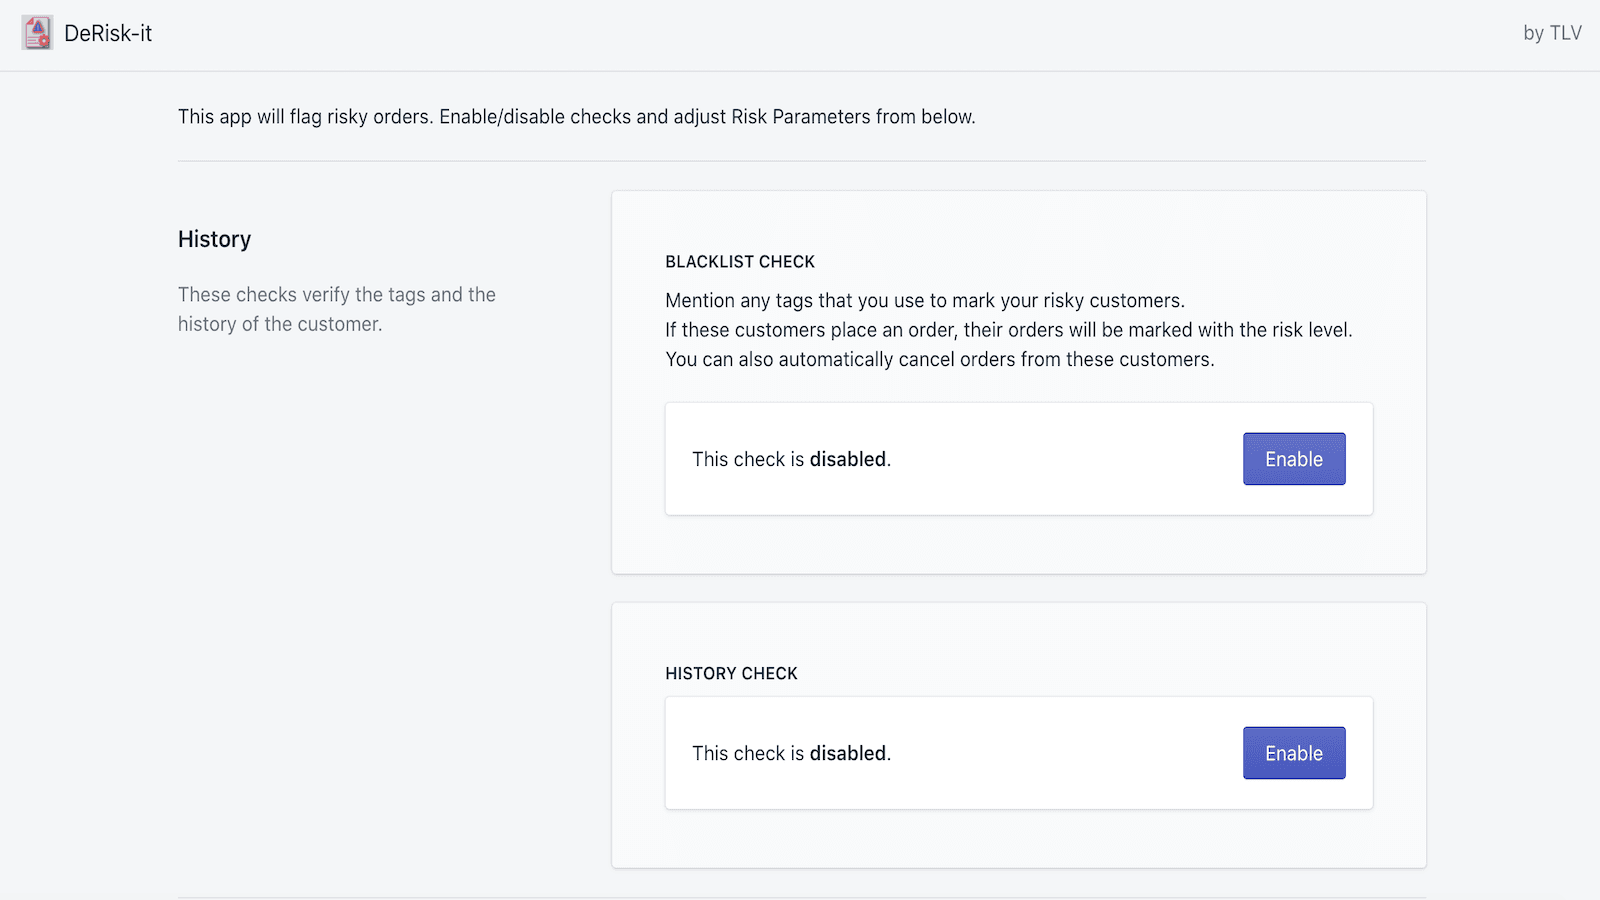Viewport: 1600px width, 900px height.
Task: Click the DeRisk-it title in the header
Action: 108,33
